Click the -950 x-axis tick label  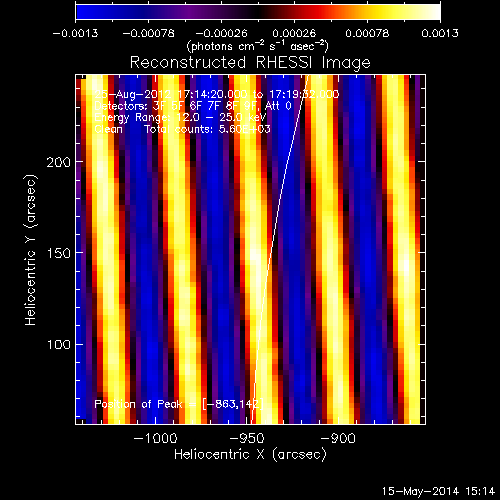click(247, 438)
